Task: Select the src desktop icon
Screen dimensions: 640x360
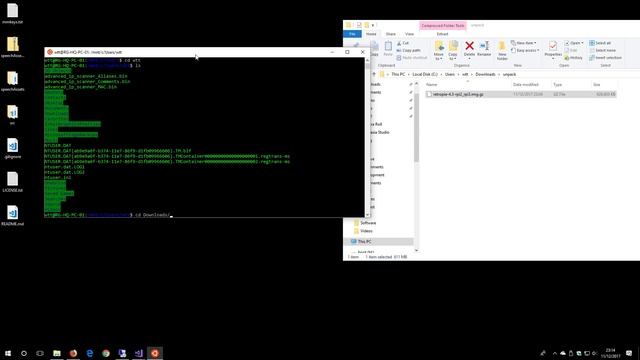Action: (x=13, y=114)
